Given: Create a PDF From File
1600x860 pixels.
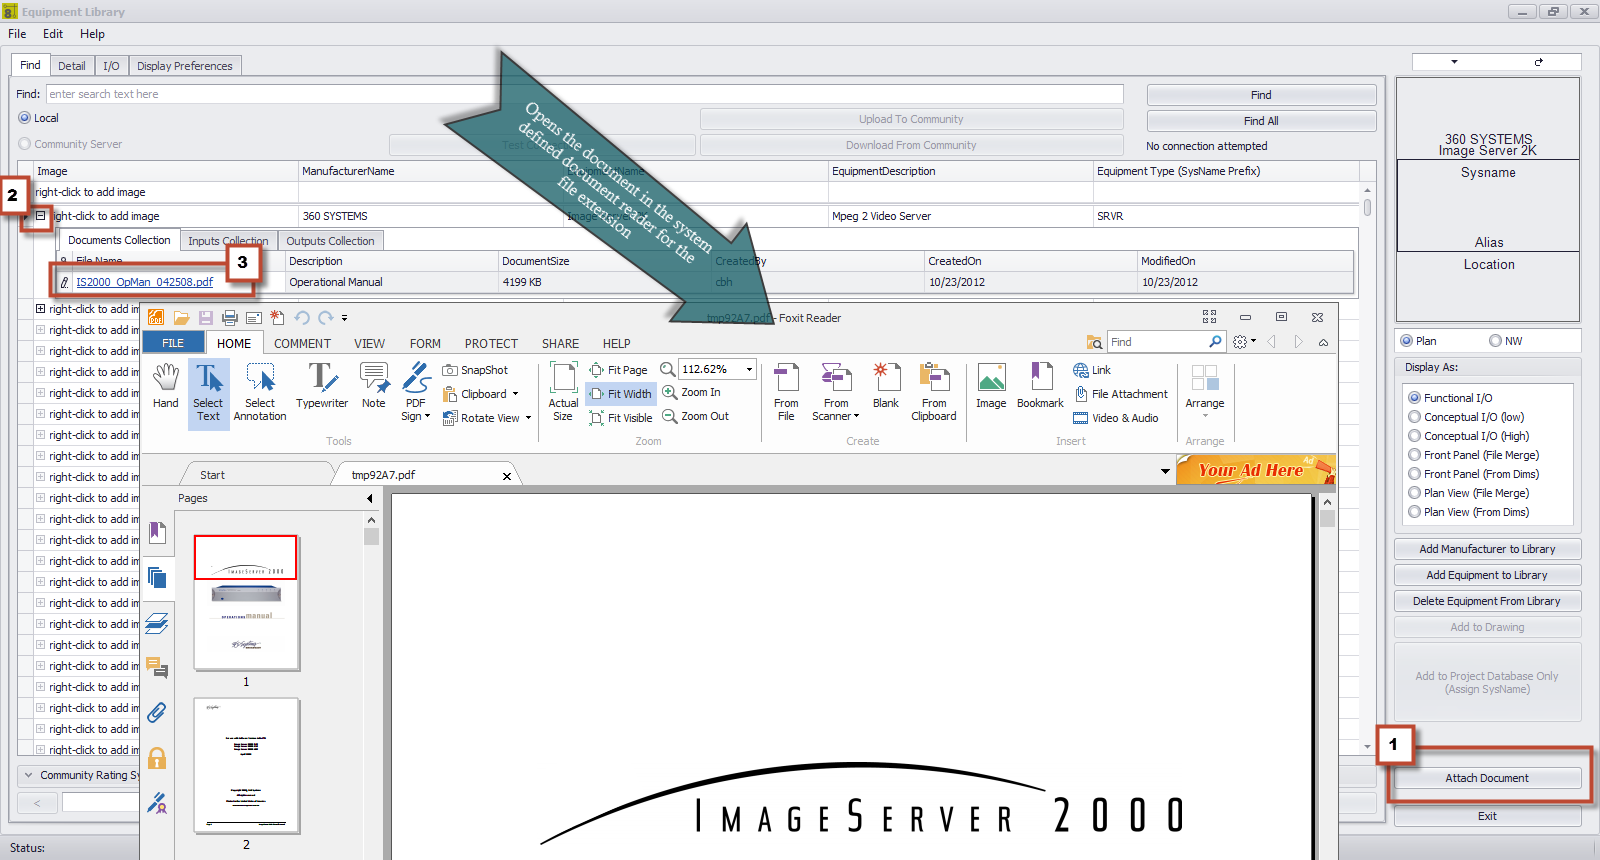Looking at the screenshot, I should coord(786,392).
